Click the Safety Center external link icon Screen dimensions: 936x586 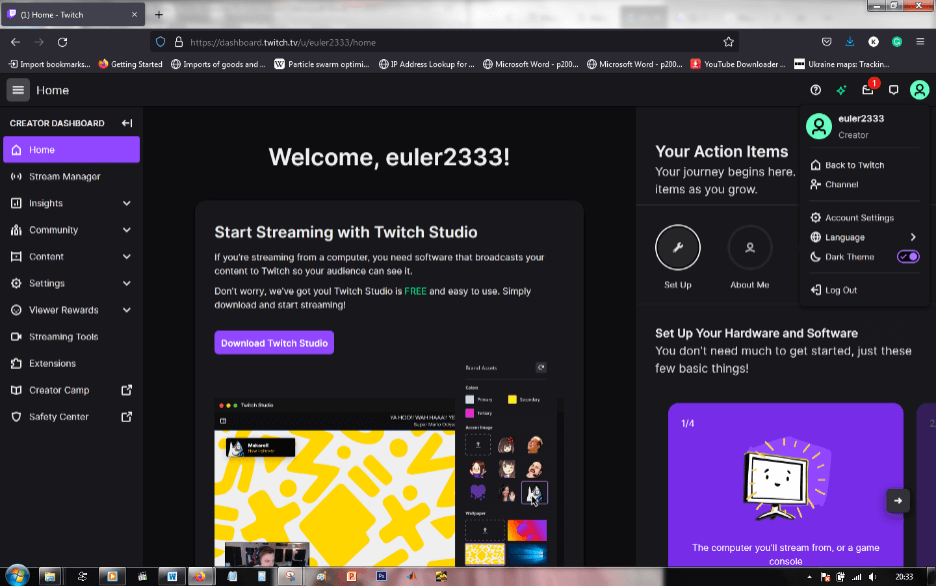pyautogui.click(x=127, y=417)
